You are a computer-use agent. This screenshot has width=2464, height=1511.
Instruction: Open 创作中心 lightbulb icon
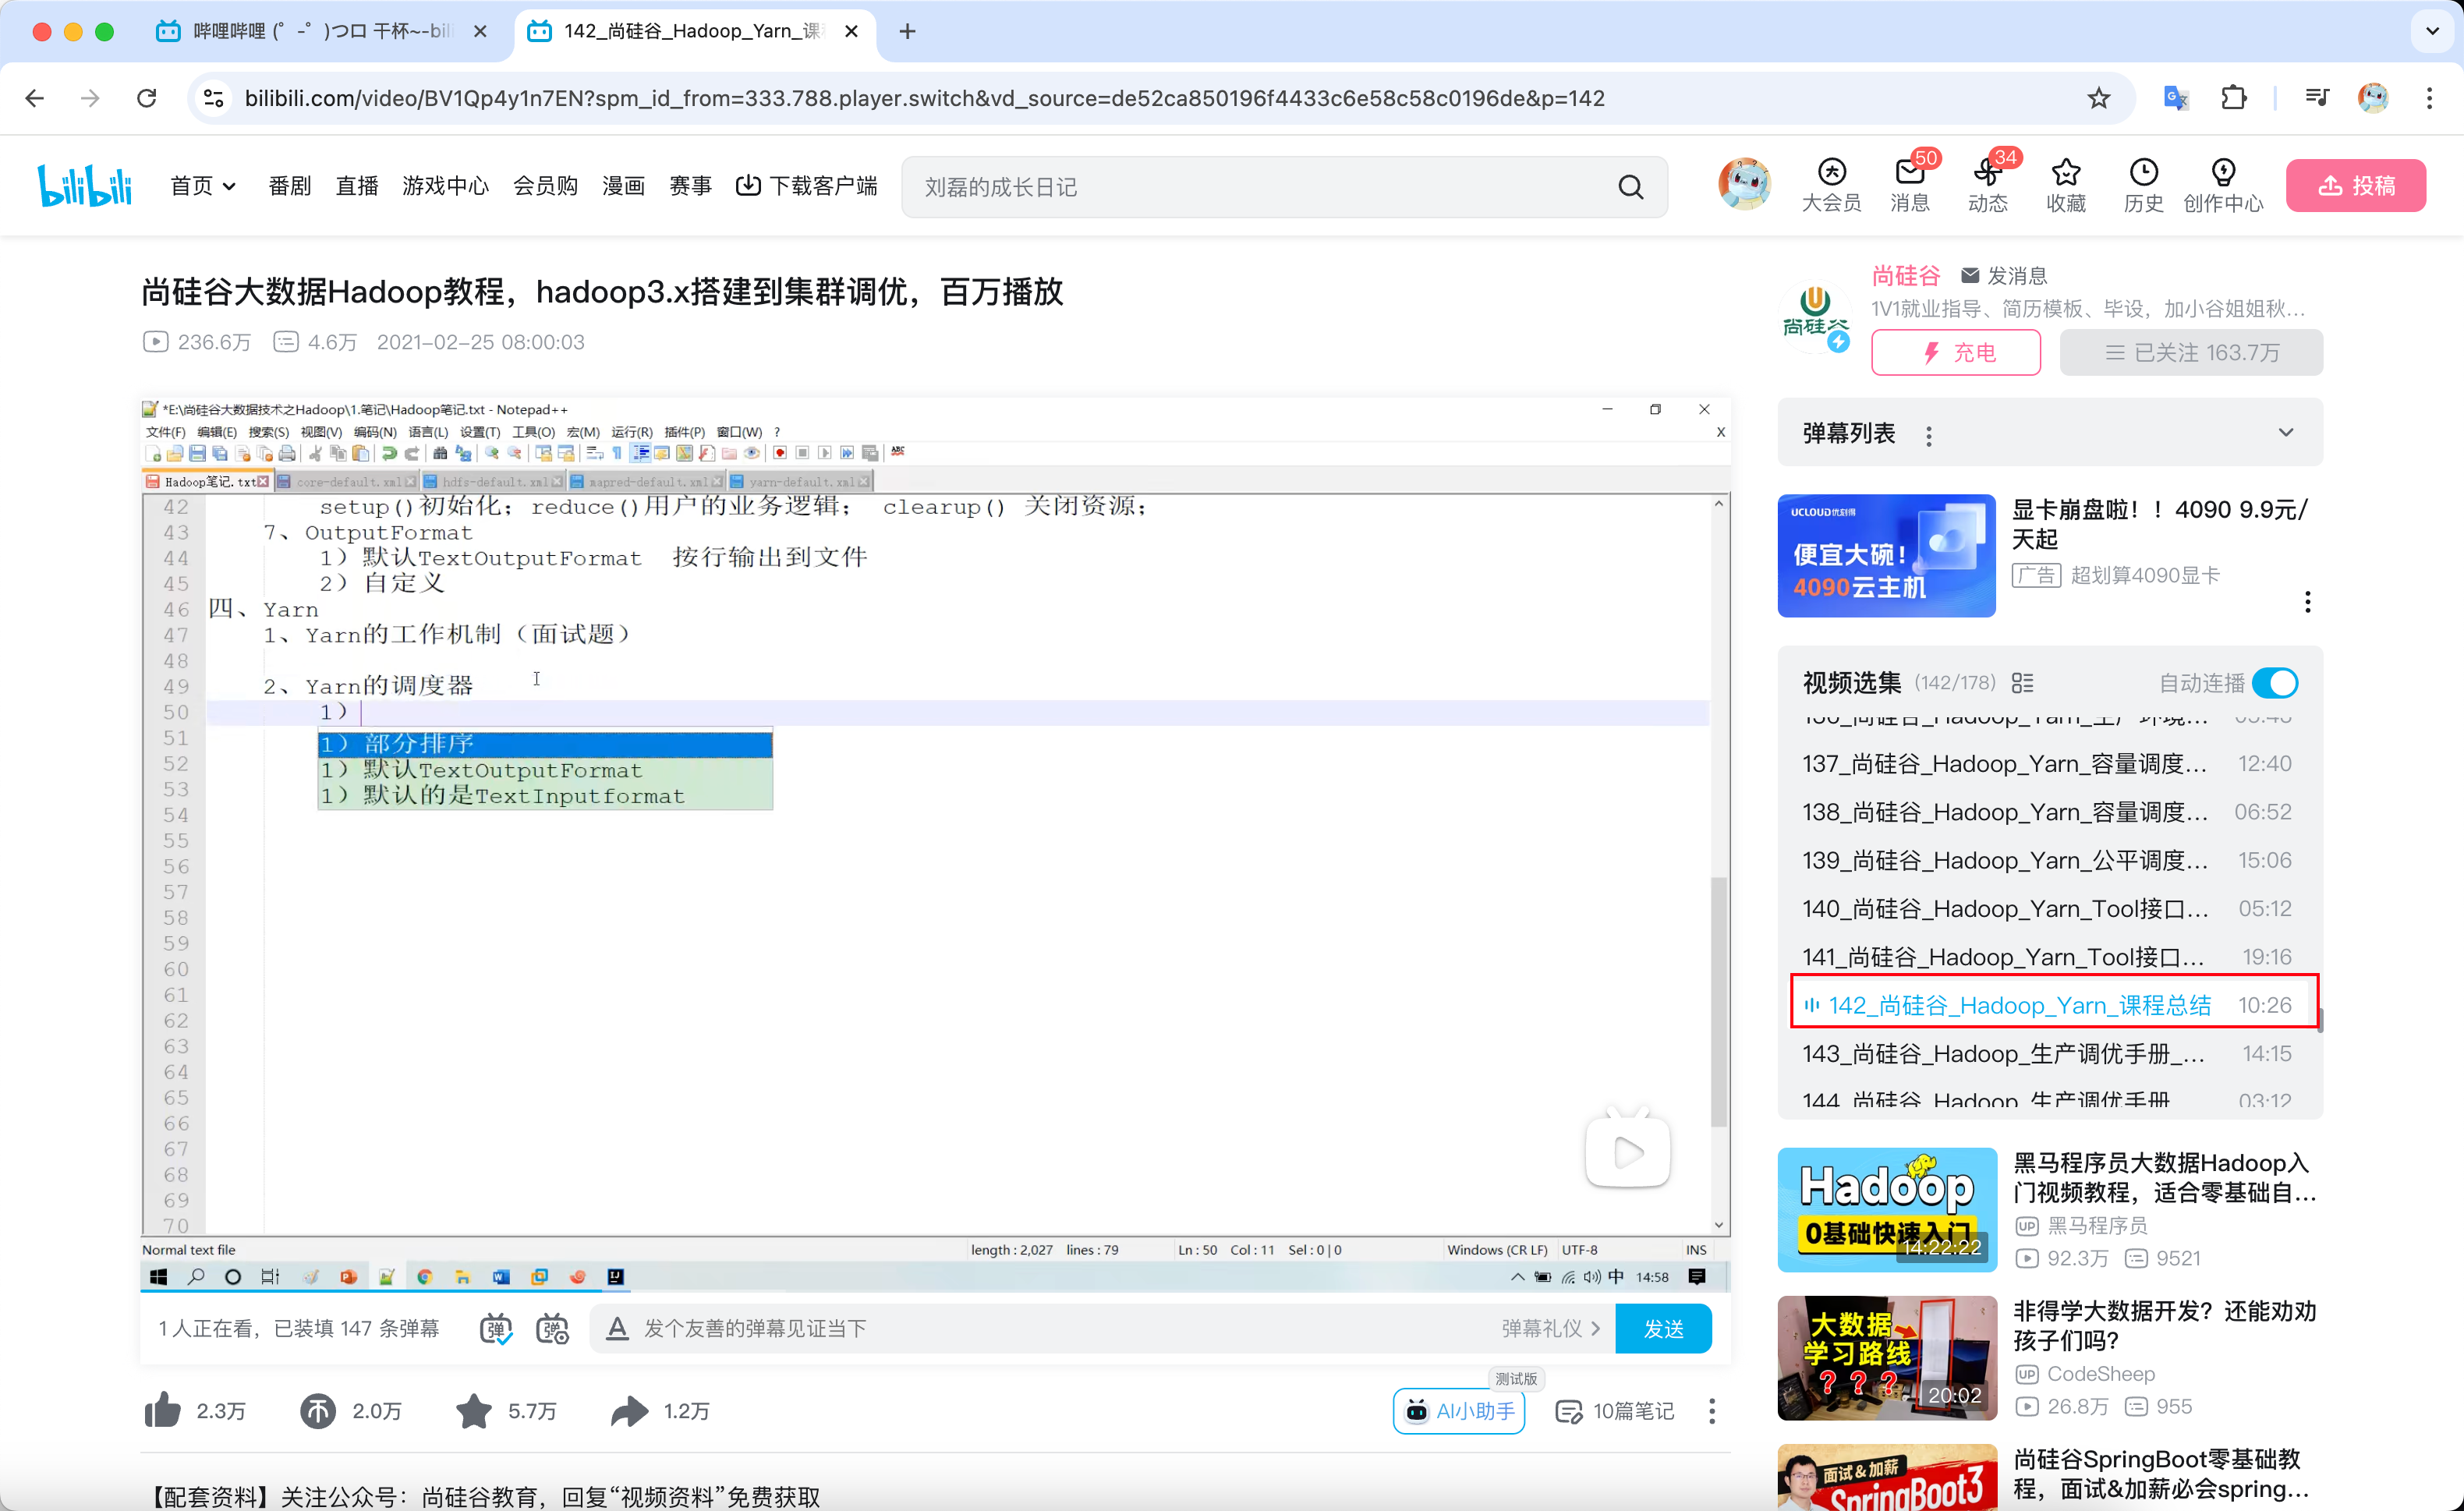(2222, 185)
